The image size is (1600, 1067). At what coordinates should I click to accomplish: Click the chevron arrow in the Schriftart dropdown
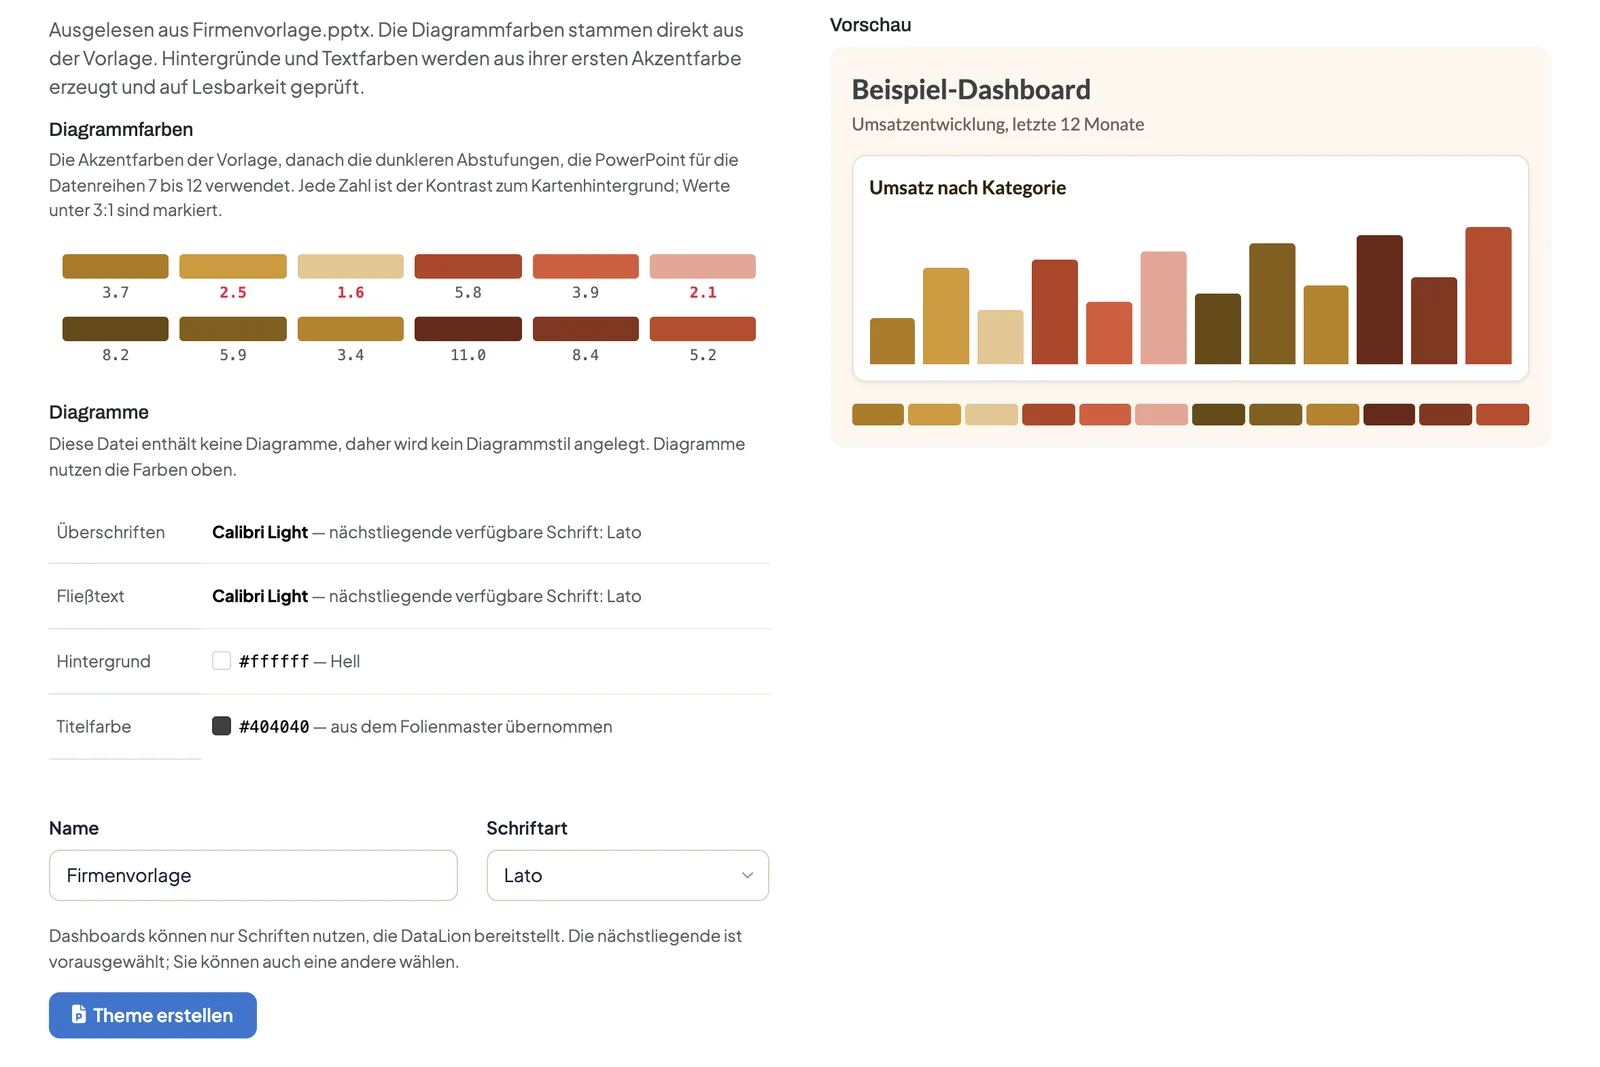click(x=747, y=875)
